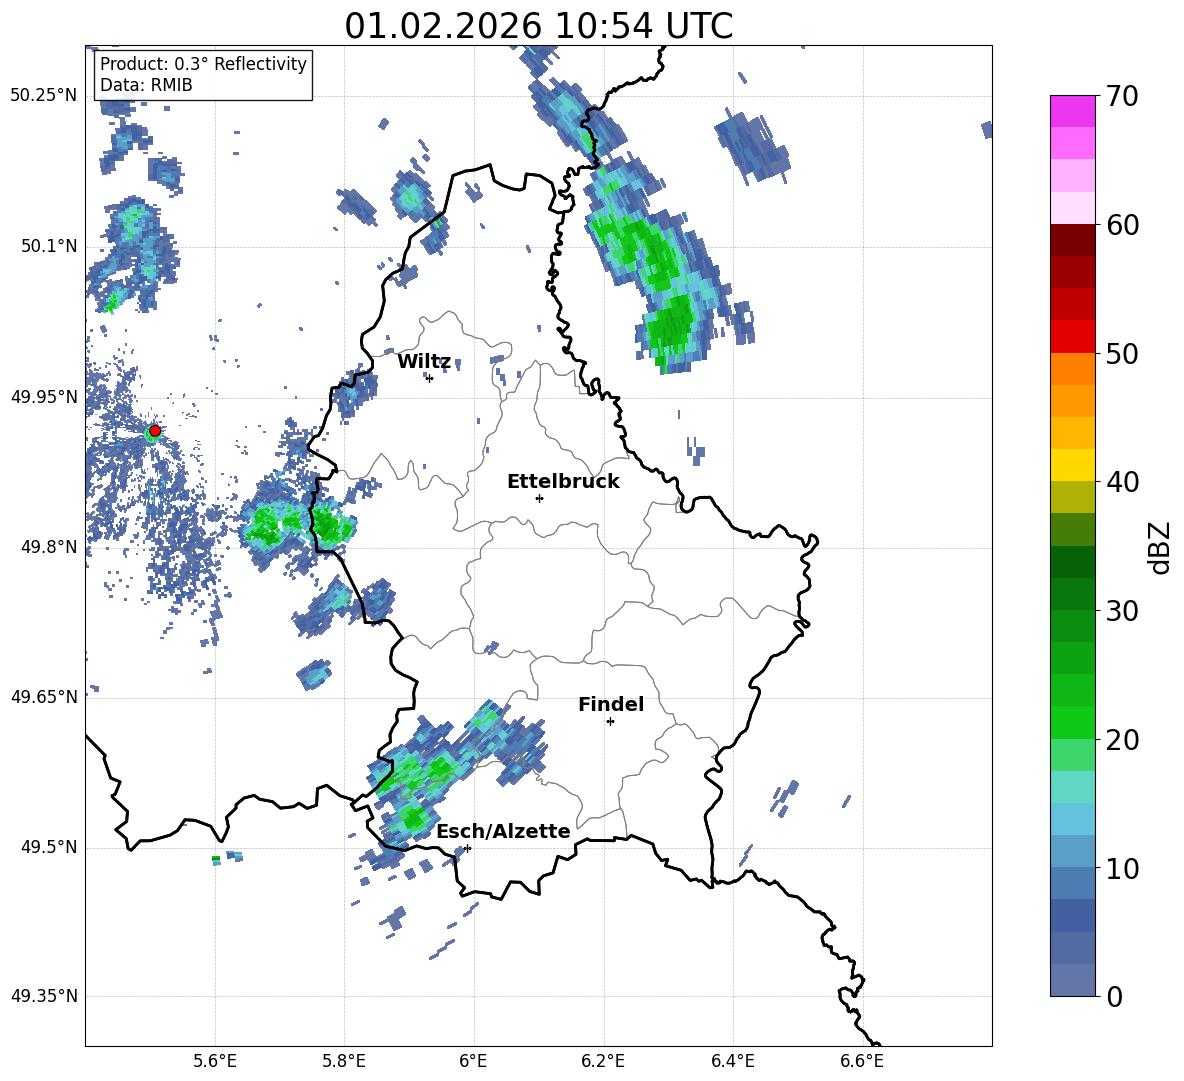Click the 6.4°E longitude tick label
The width and height of the screenshot is (1184, 1081).
pos(732,1062)
